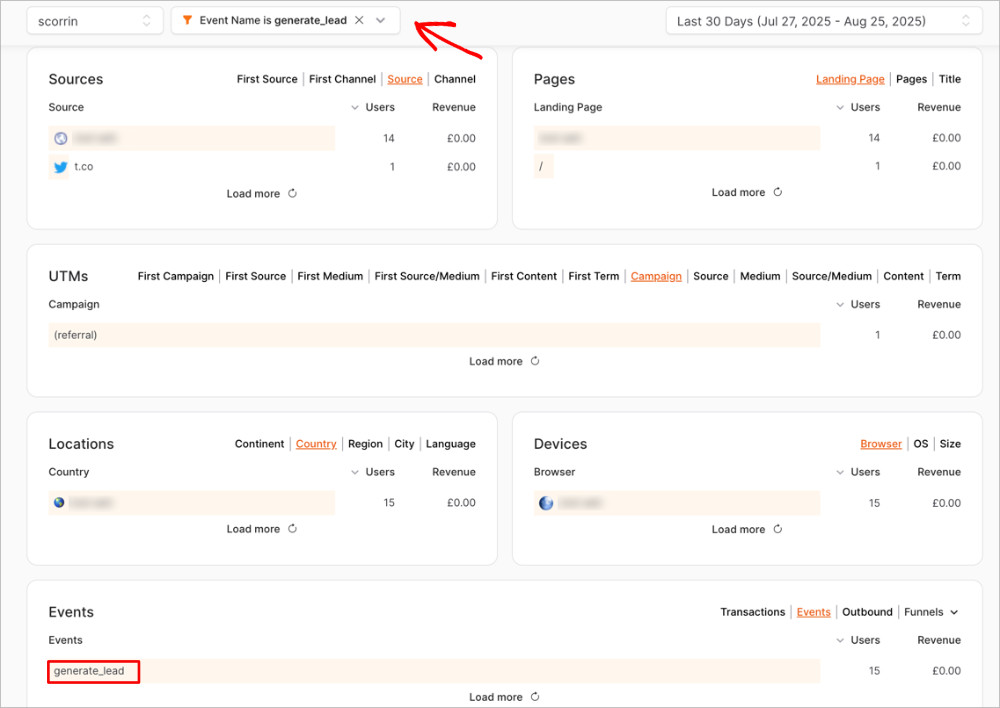This screenshot has height=708, width=1000.
Task: Click the funnel icon on the Event Name filter
Action: [186, 19]
